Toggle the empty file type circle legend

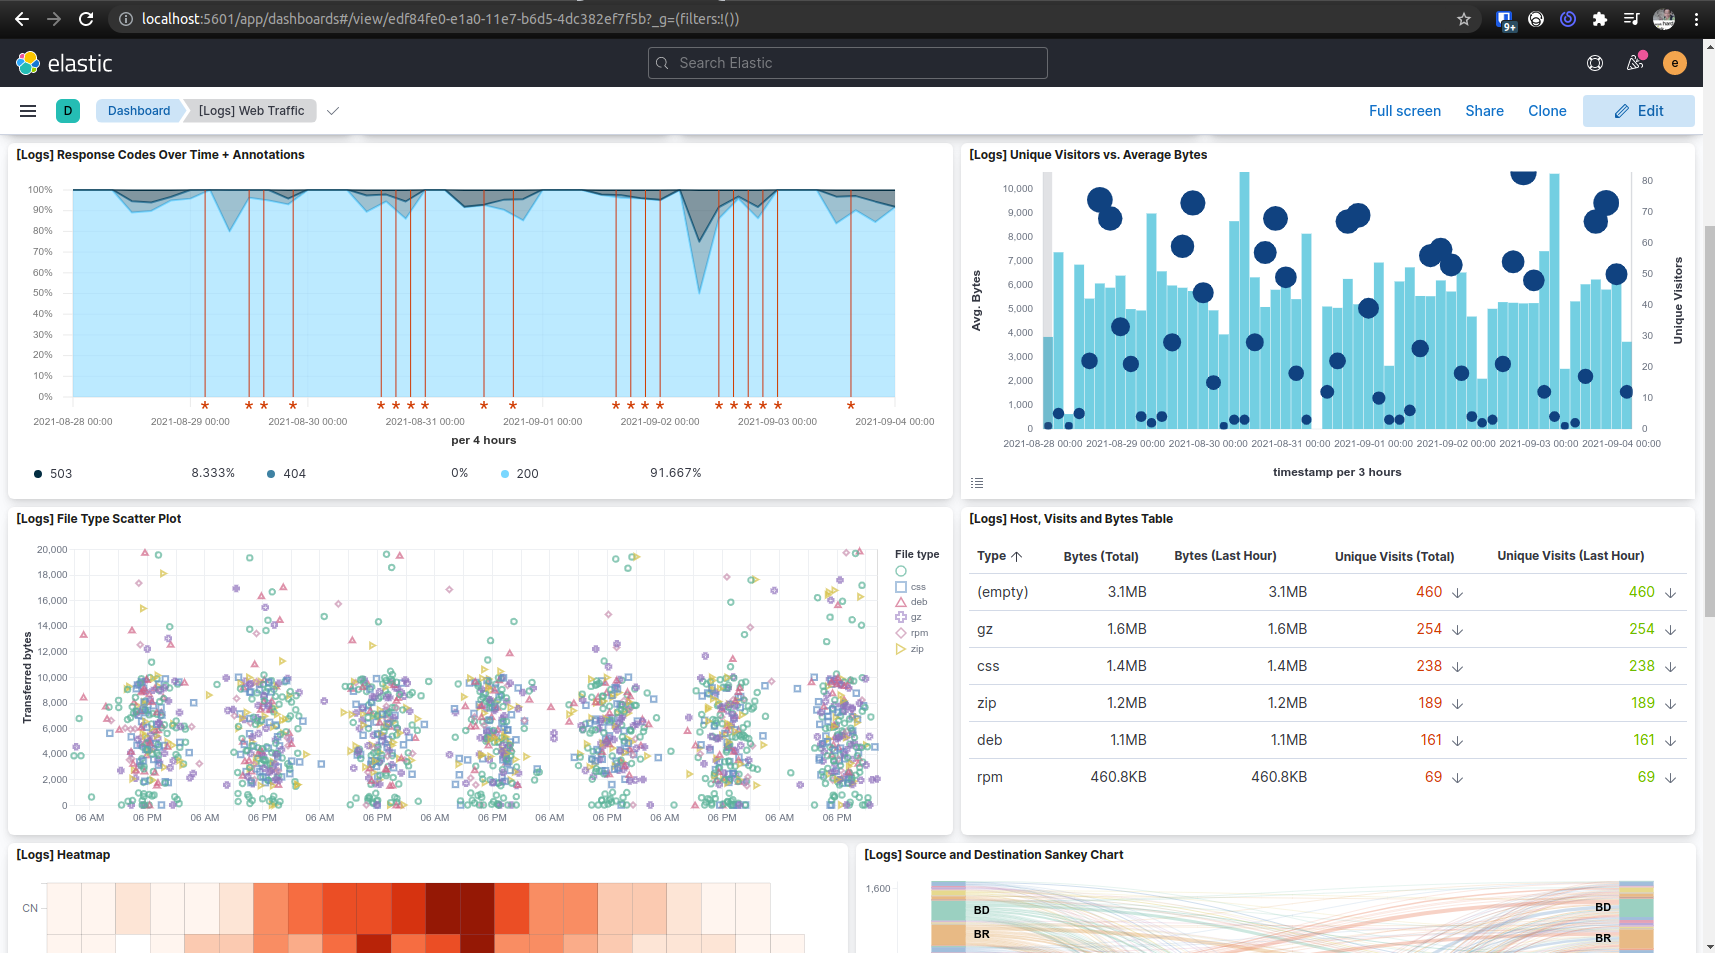pos(901,571)
